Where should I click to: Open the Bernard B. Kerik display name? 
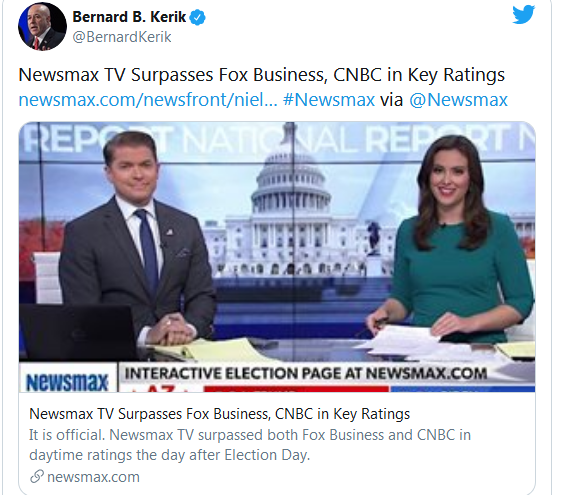[129, 17]
